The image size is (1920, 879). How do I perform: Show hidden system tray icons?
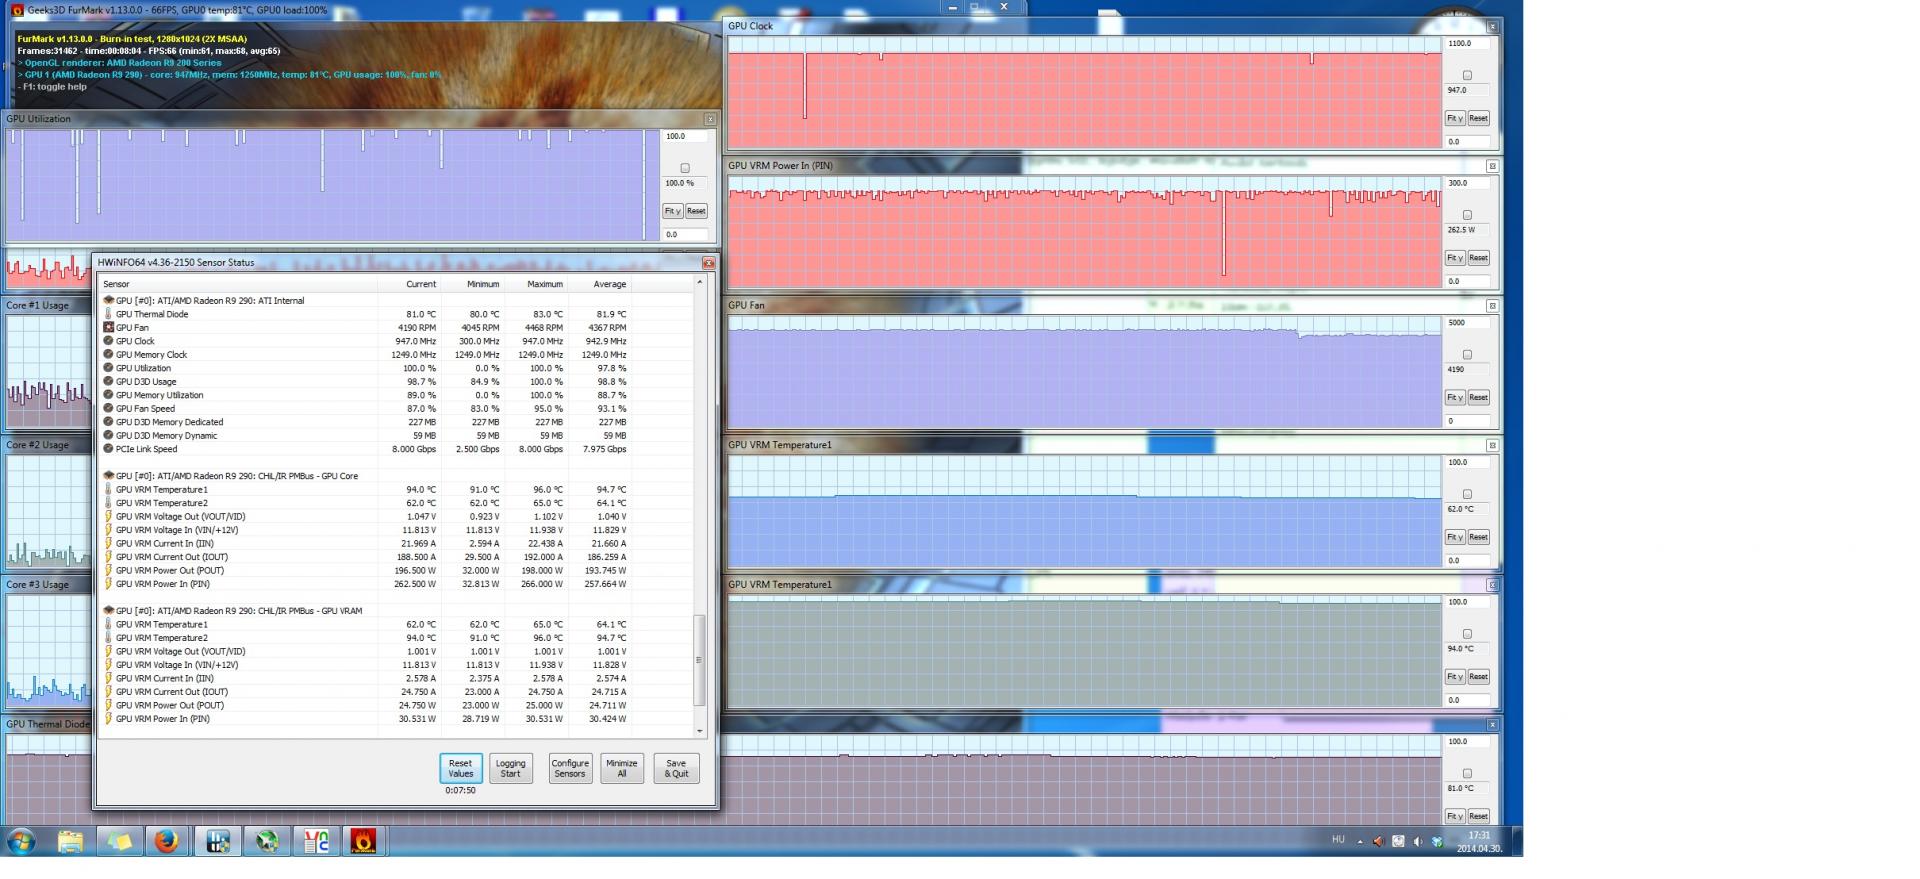(x=1360, y=842)
